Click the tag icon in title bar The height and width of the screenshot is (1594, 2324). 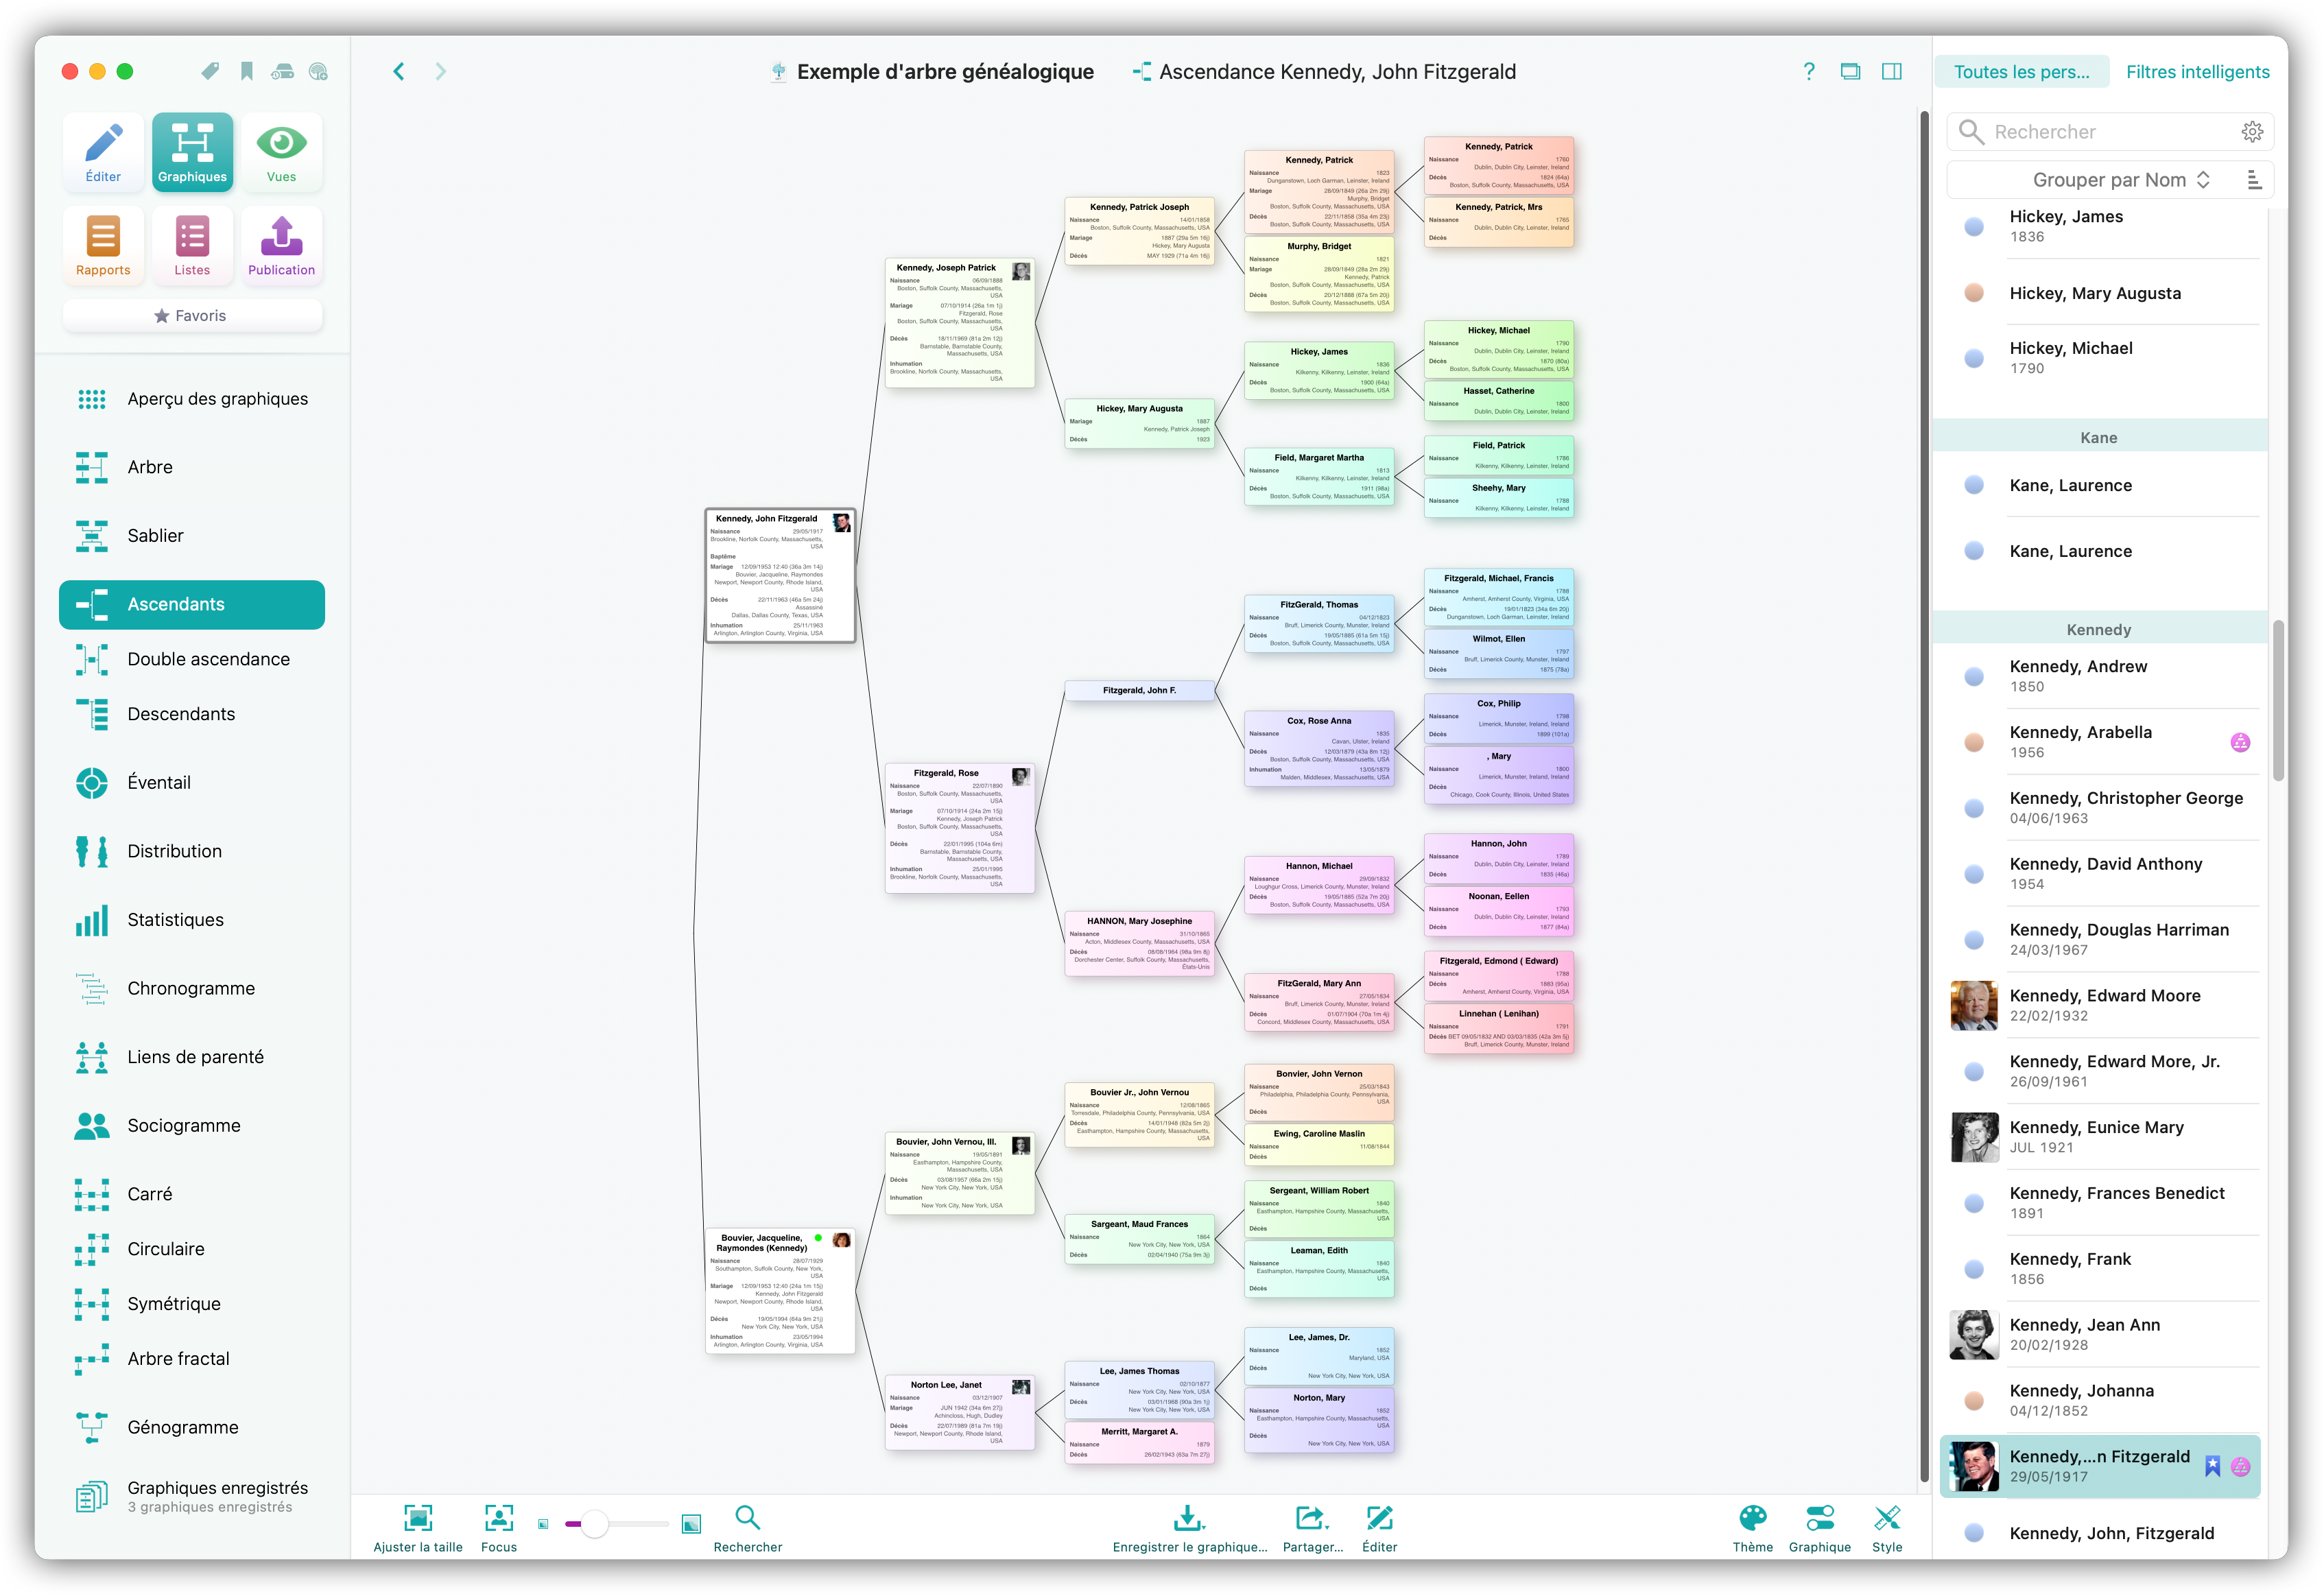(x=210, y=71)
